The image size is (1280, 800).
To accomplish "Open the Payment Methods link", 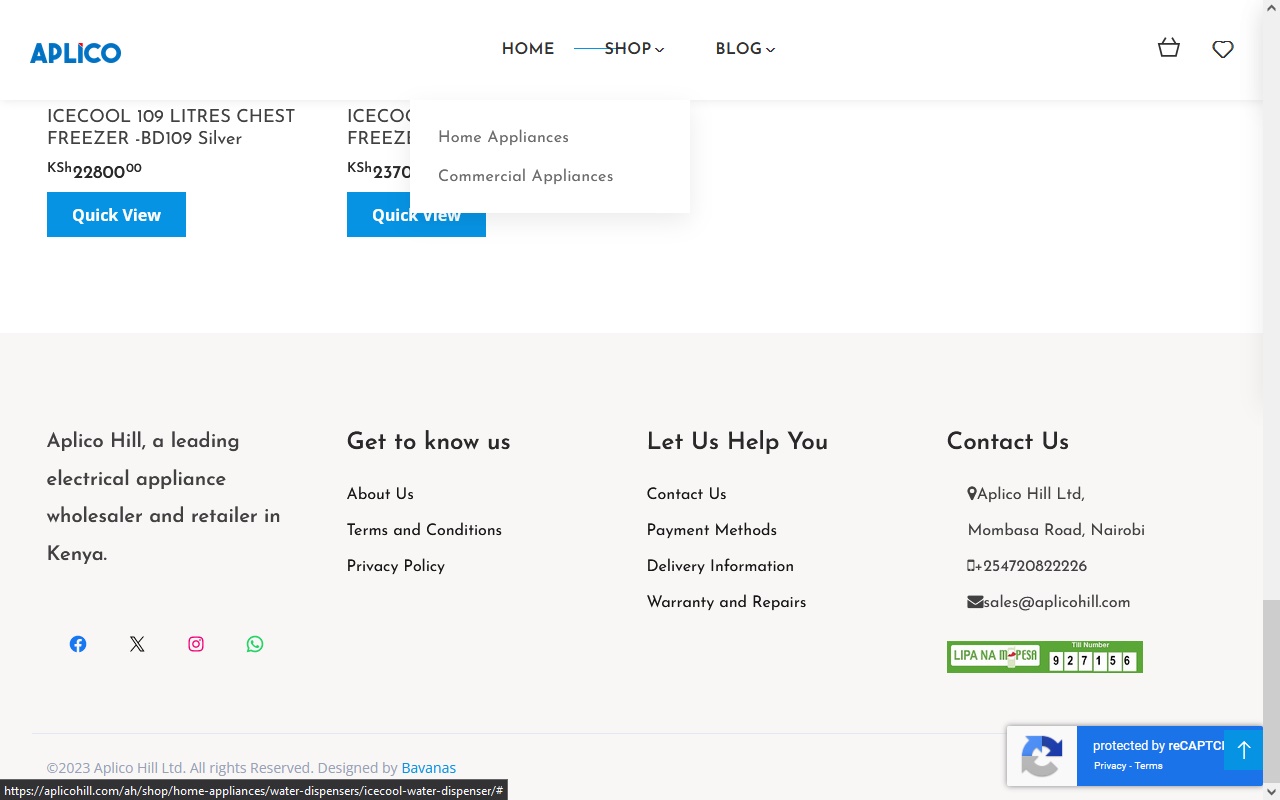I will click(712, 530).
